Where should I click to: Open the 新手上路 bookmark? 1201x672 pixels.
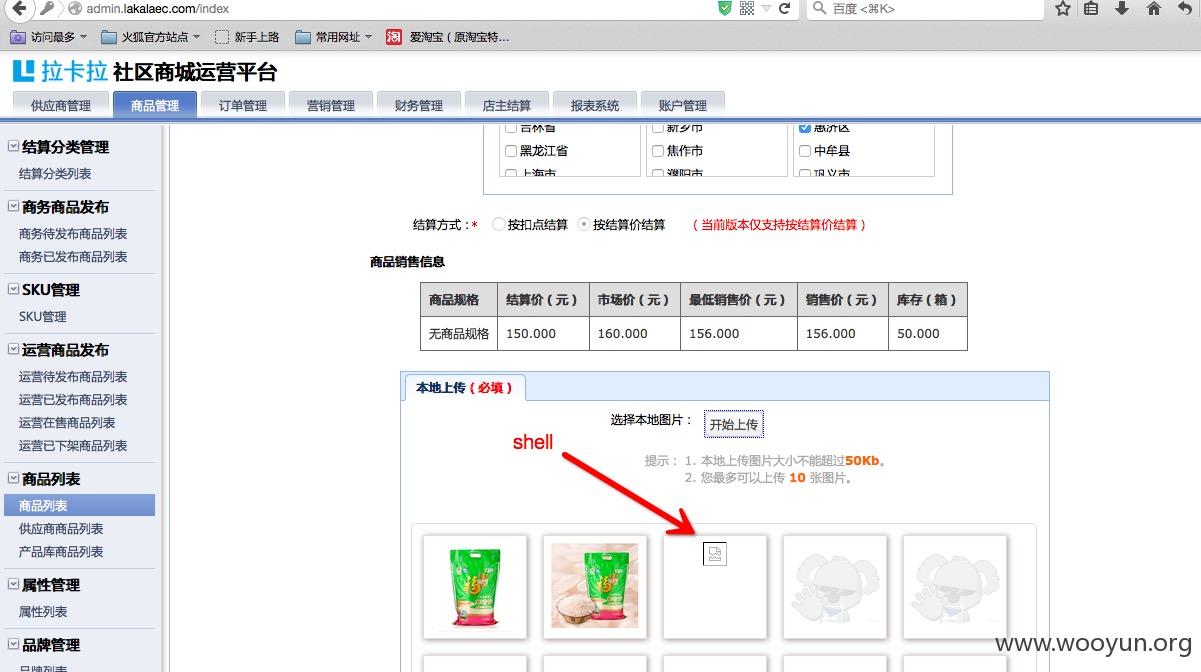pyautogui.click(x=247, y=37)
